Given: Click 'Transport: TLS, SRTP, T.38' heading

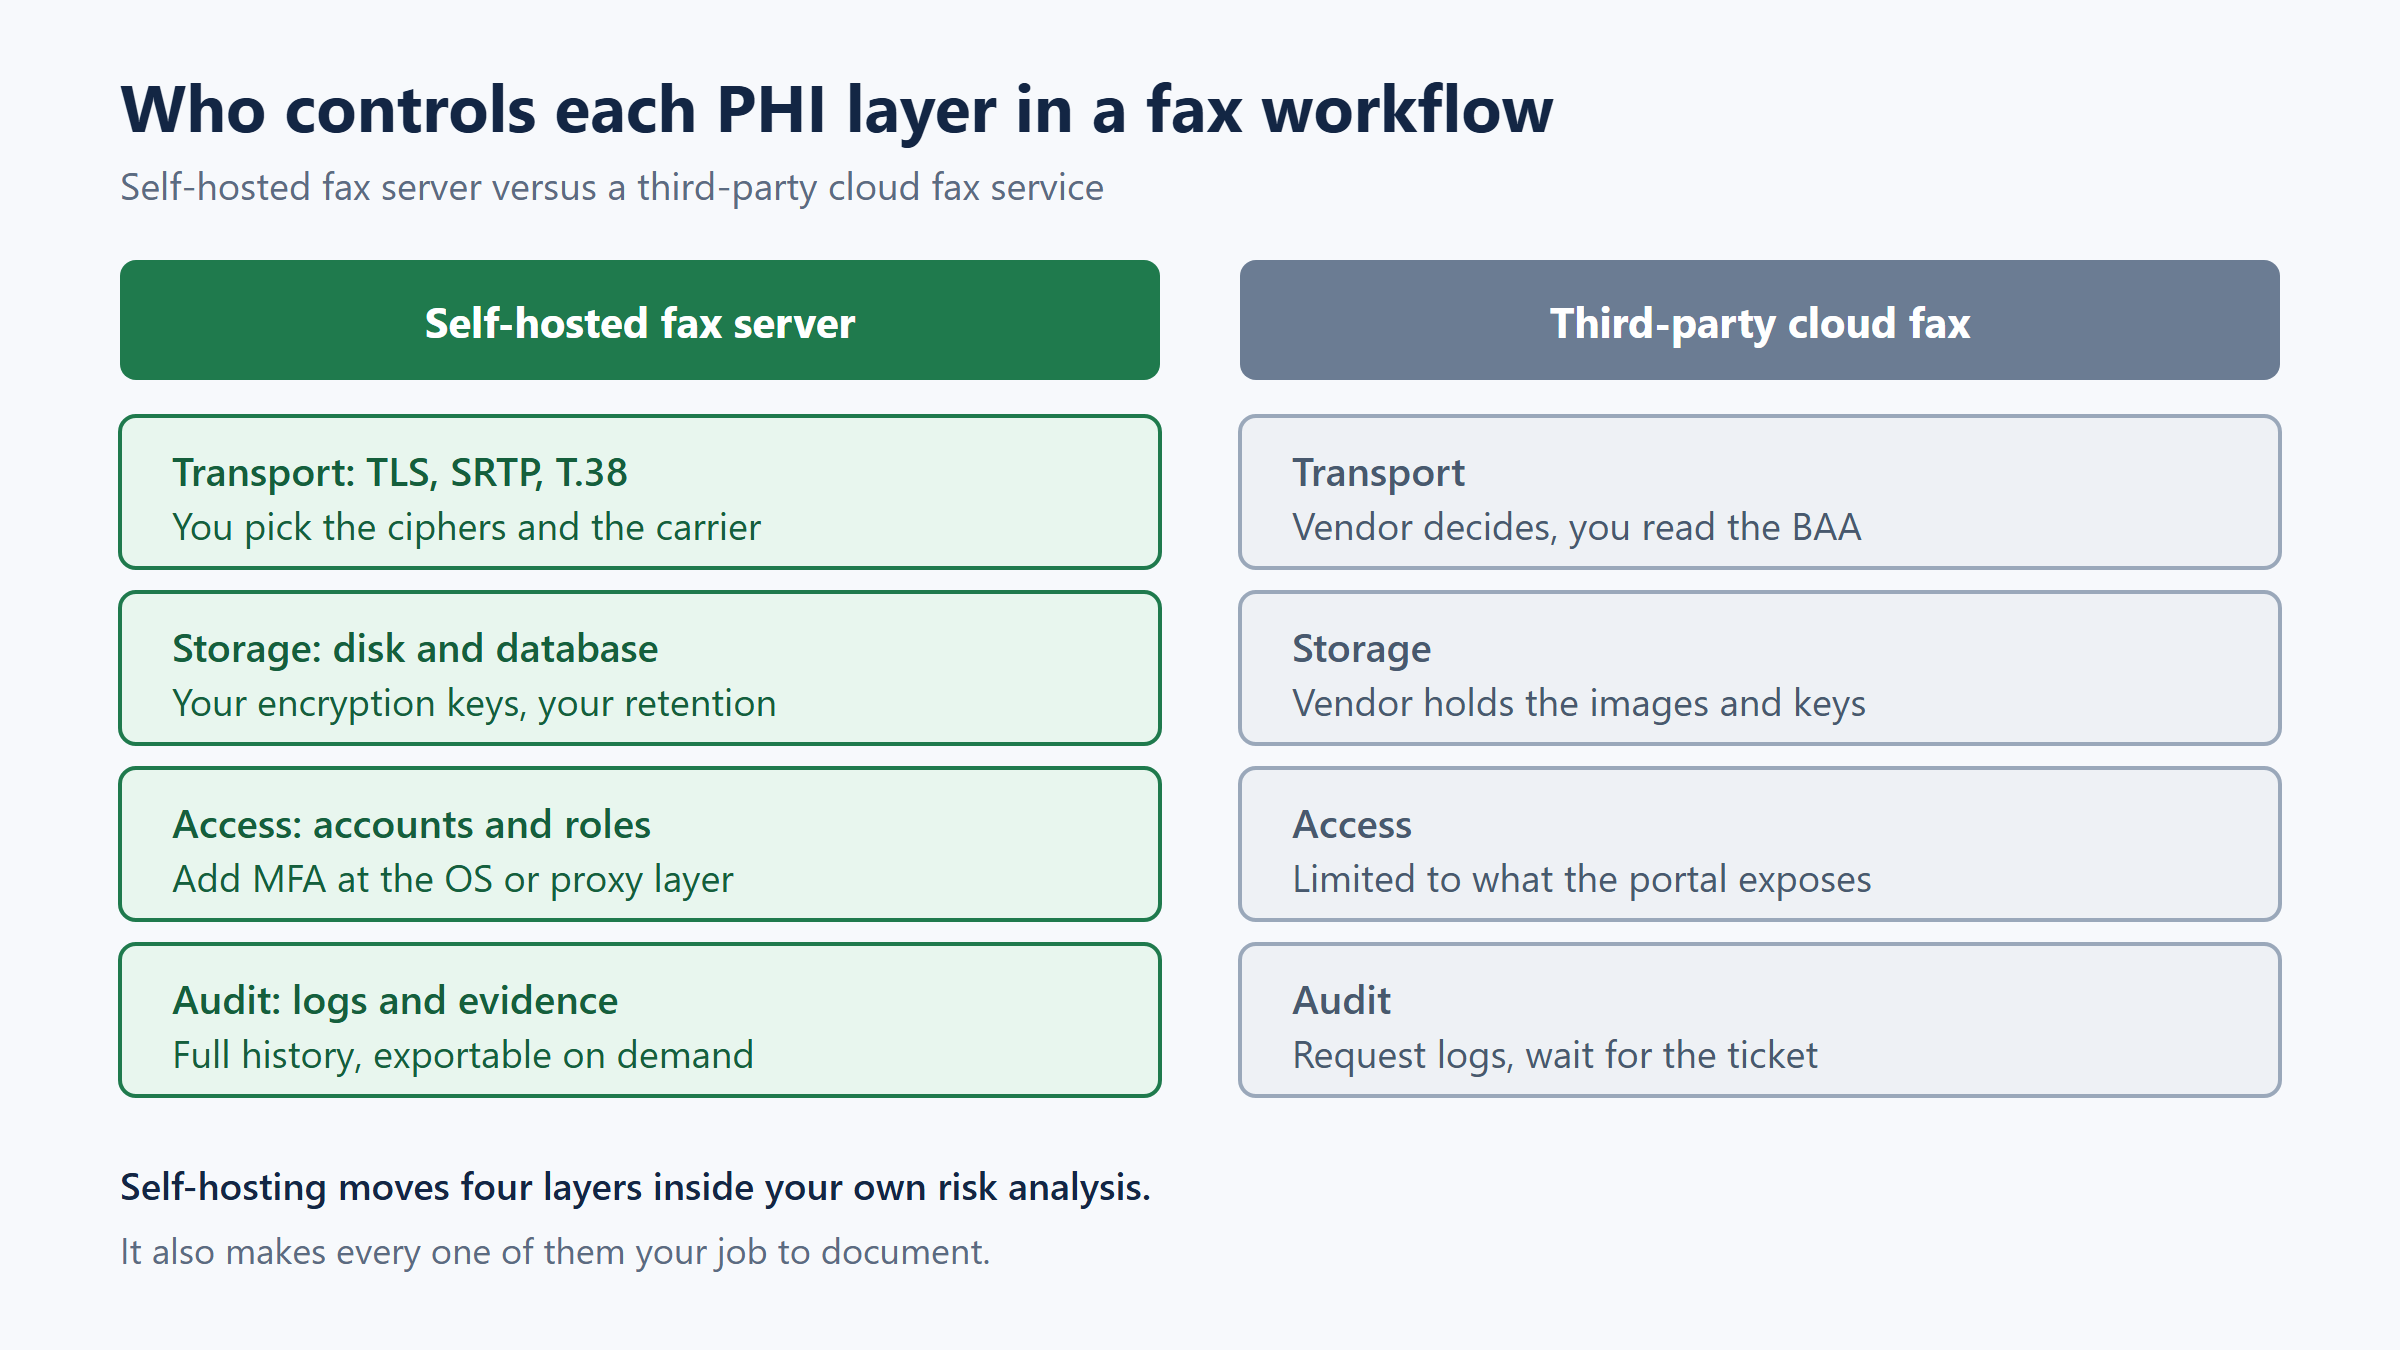Looking at the screenshot, I should pyautogui.click(x=400, y=473).
